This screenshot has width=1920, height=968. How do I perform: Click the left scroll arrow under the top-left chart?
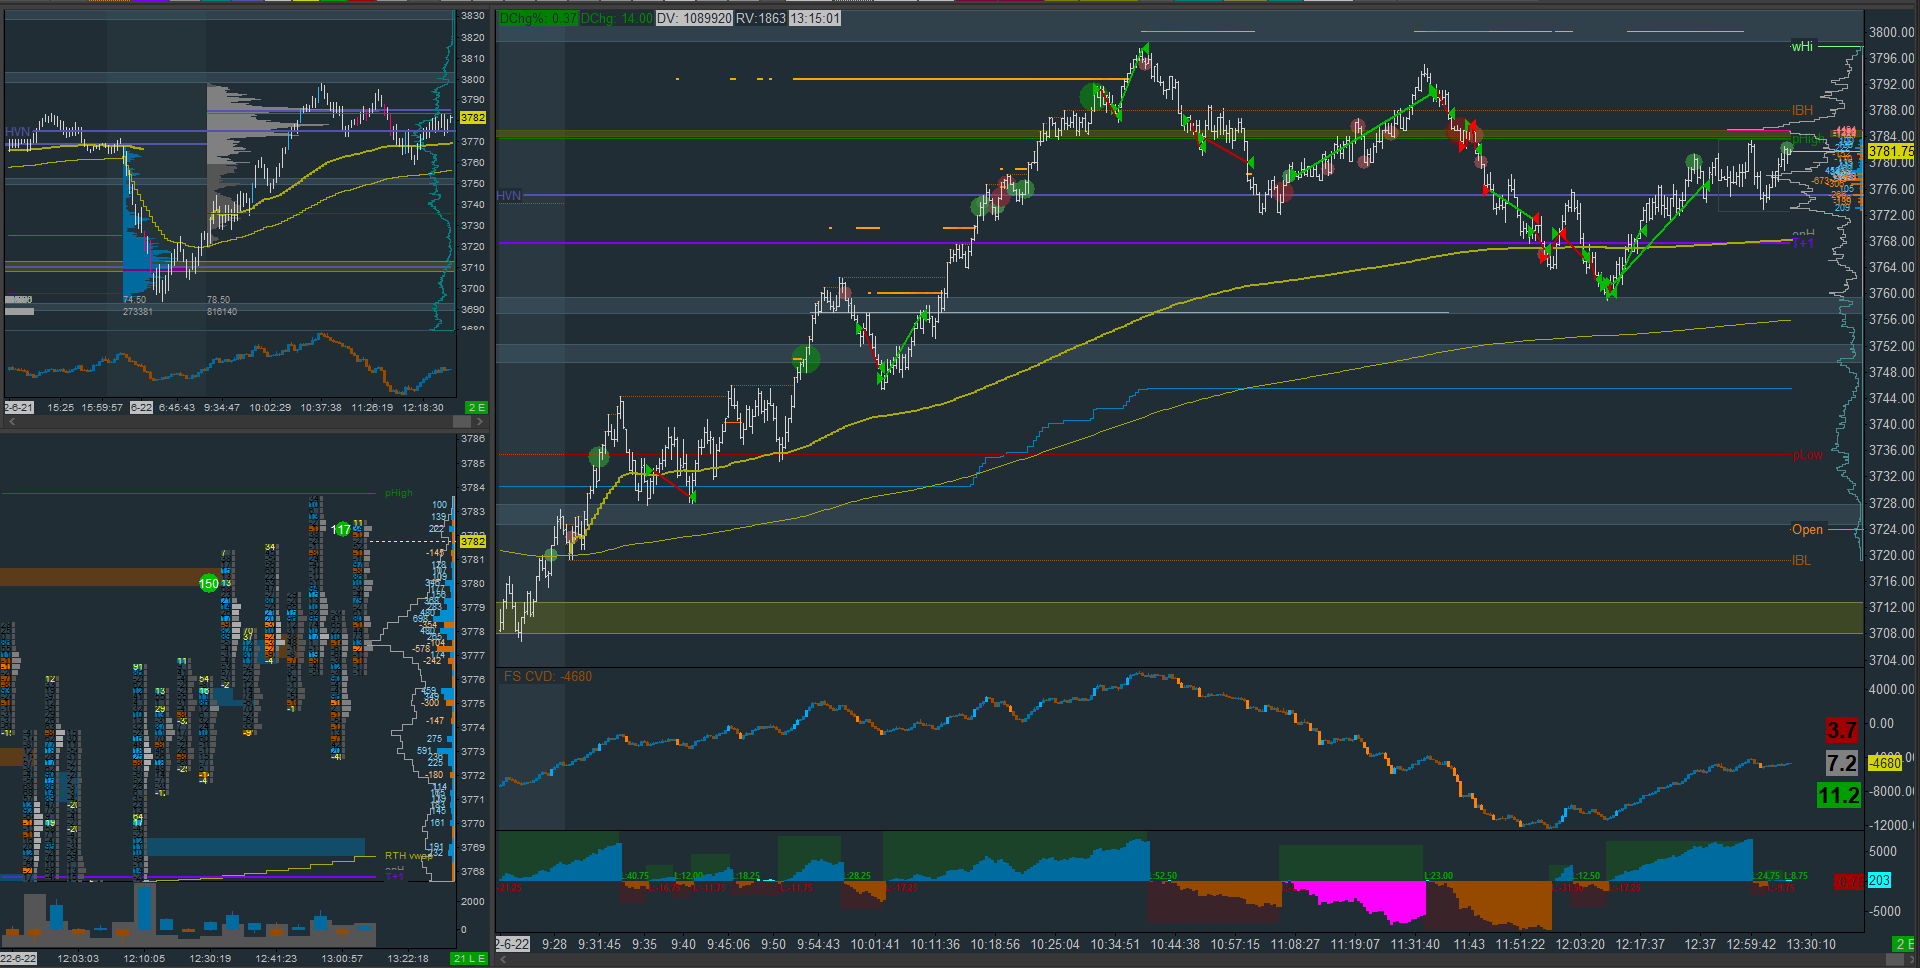(12, 421)
